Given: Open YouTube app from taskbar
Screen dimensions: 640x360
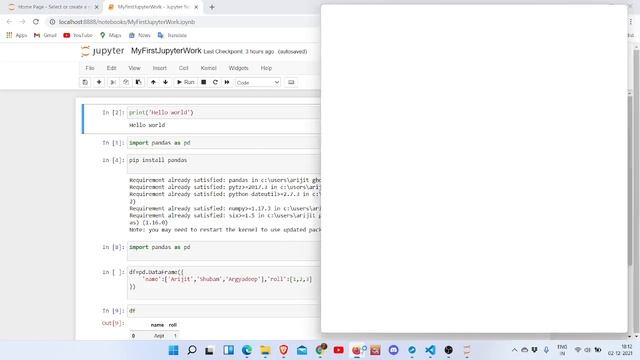Looking at the screenshot, I should coord(338,350).
